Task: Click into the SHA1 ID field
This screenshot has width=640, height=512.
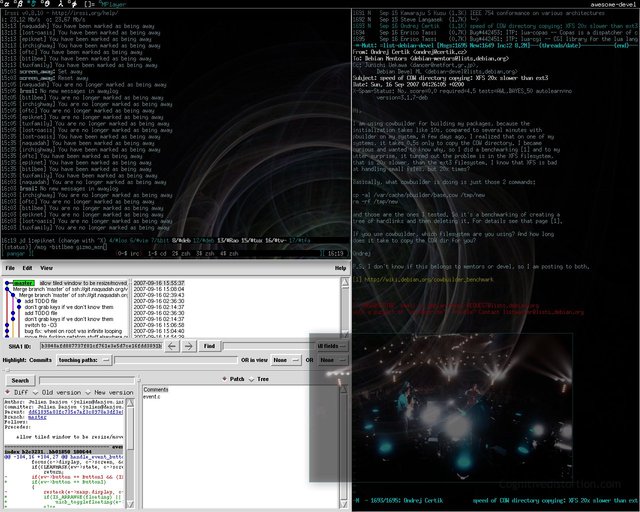Action: tap(101, 346)
